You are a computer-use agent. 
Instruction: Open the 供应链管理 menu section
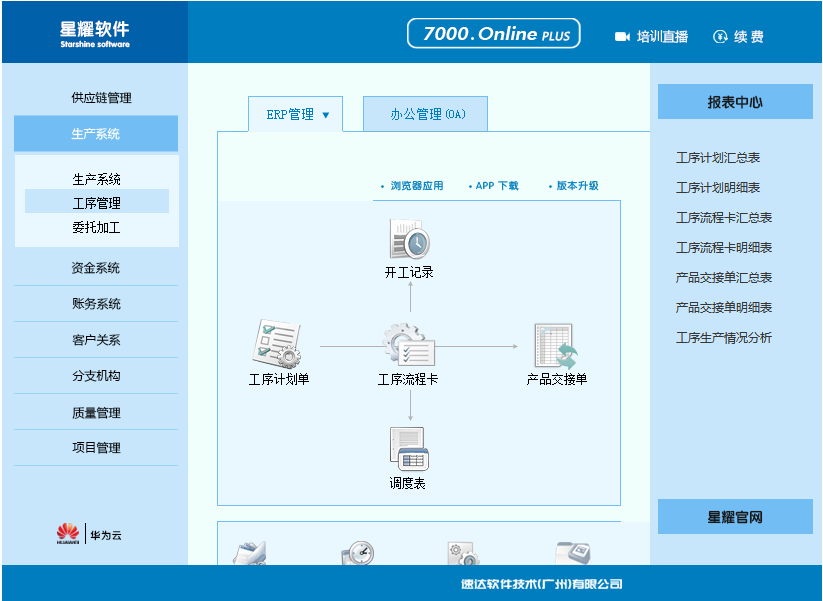coord(101,98)
